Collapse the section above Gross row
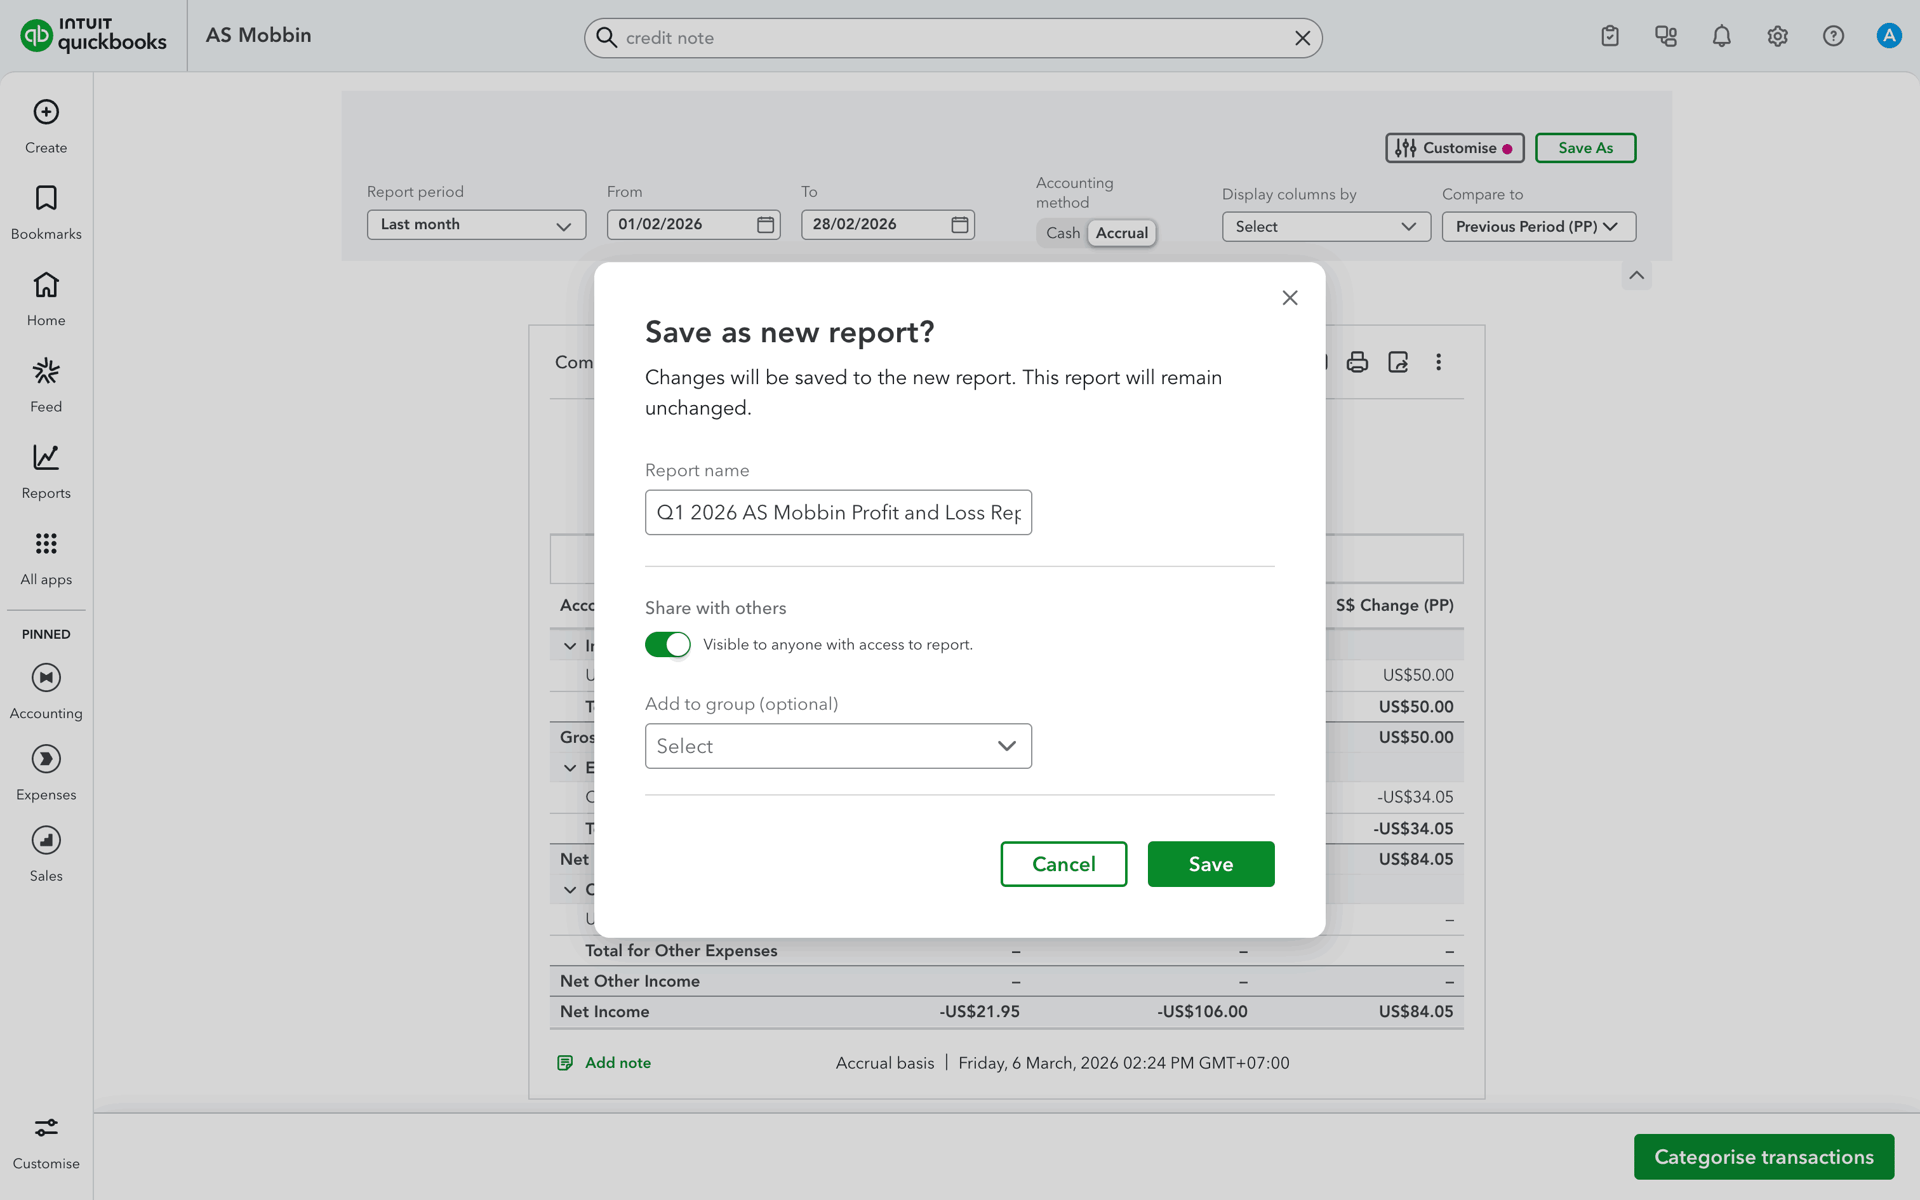The height and width of the screenshot is (1200, 1920). [x=570, y=646]
